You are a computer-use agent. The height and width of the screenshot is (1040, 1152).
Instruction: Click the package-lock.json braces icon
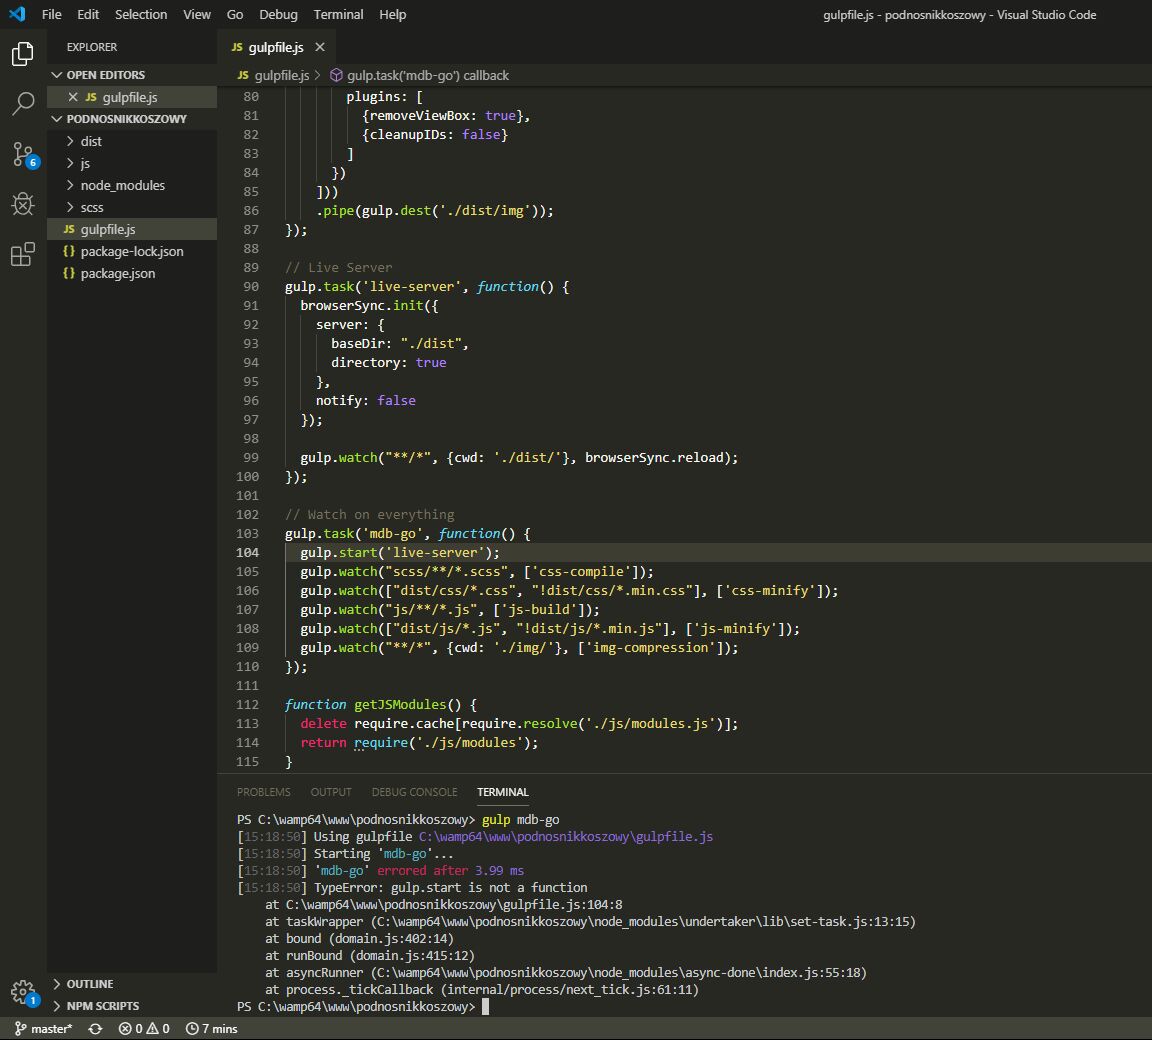tap(69, 251)
